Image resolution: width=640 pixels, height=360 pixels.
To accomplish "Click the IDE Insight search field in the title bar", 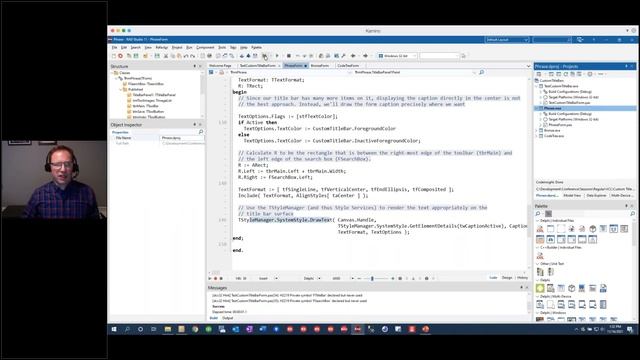I will pos(552,40).
